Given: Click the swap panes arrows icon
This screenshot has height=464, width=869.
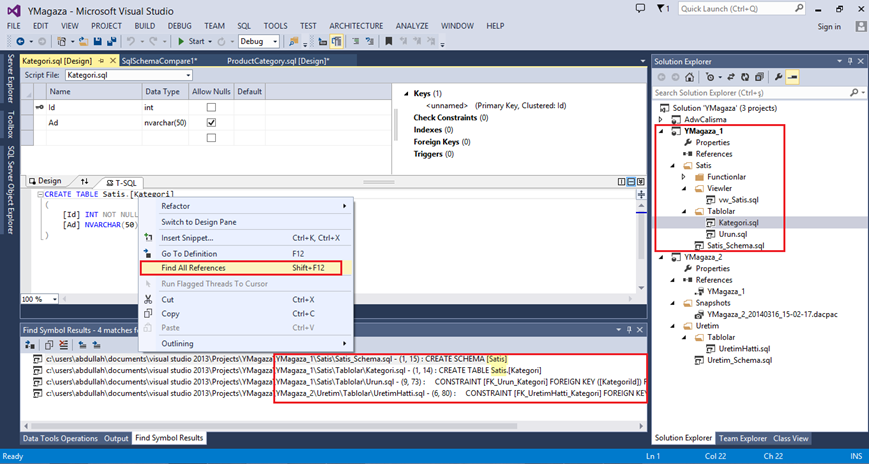Looking at the screenshot, I should coord(84,181).
